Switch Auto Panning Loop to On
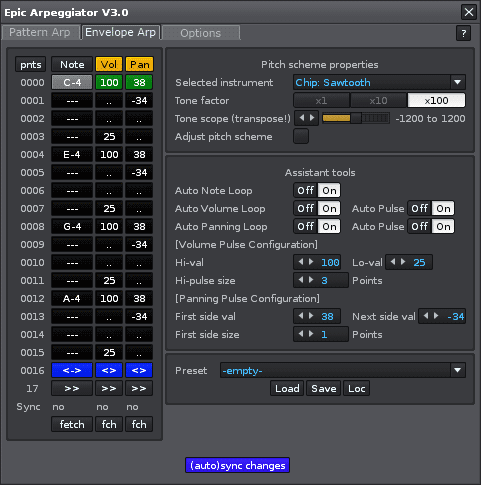The height and width of the screenshot is (485, 481). tap(329, 226)
